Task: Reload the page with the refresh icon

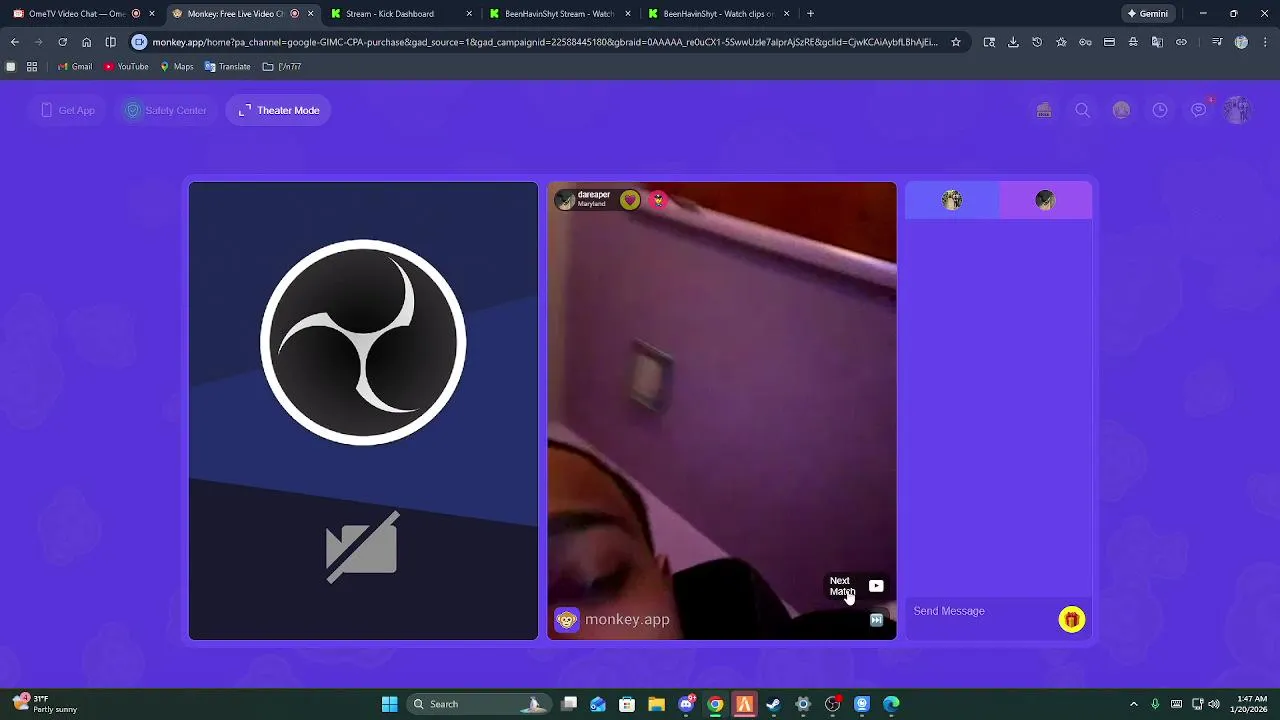Action: tap(62, 42)
